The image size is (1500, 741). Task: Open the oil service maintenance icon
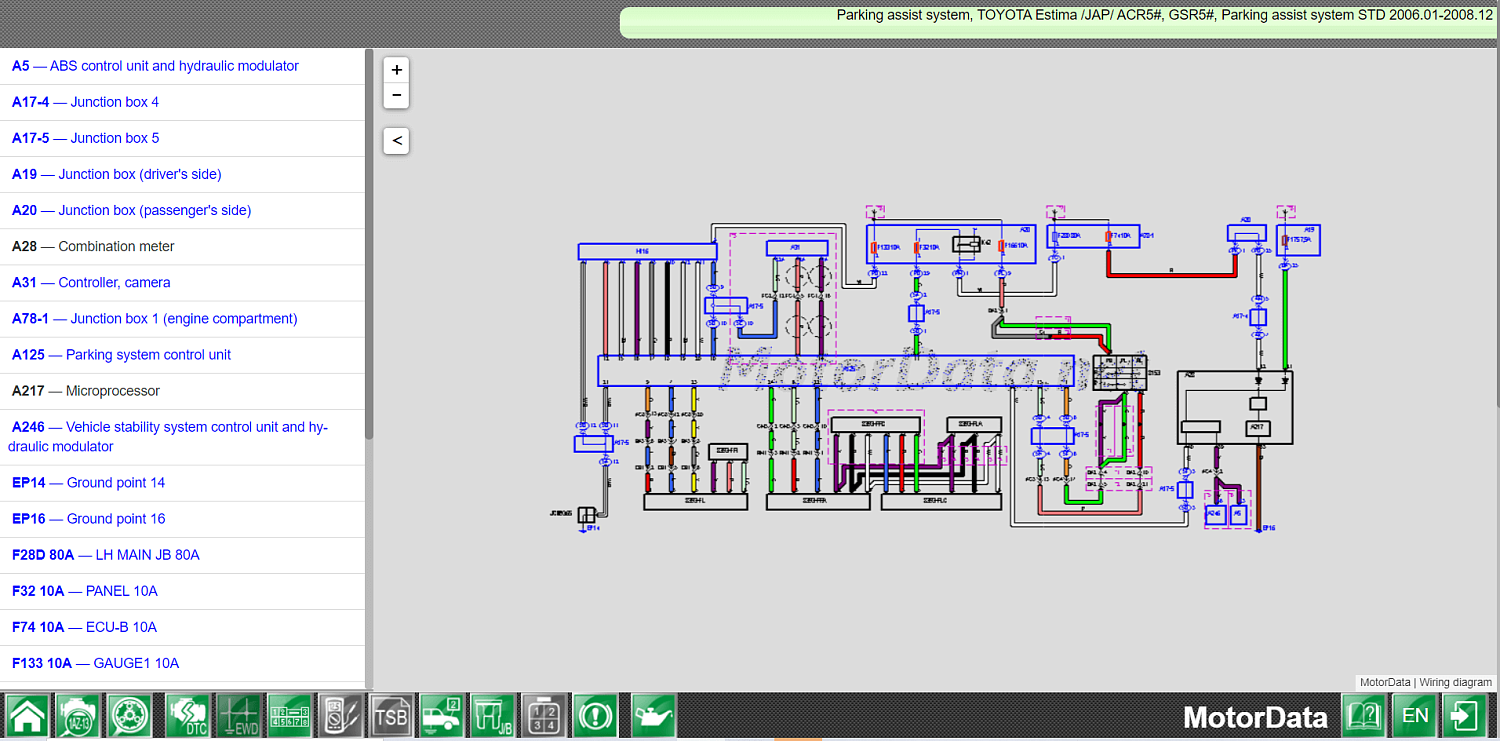tap(653, 715)
